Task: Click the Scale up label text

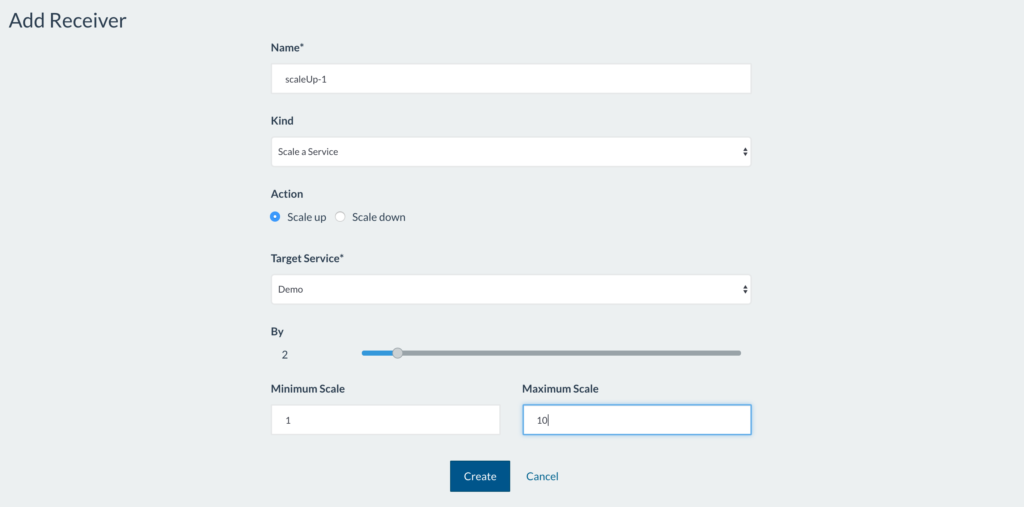Action: coord(306,217)
